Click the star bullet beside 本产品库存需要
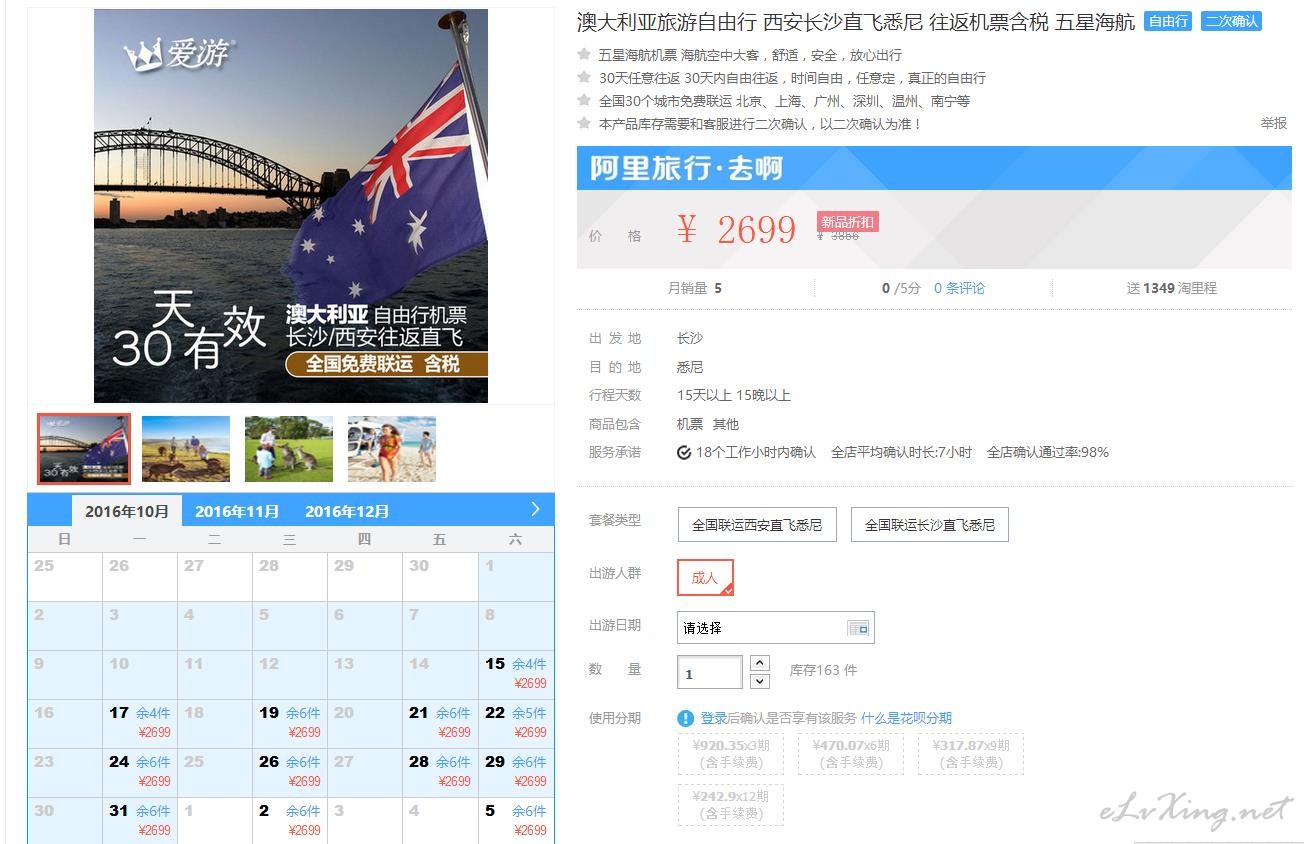 click(584, 123)
